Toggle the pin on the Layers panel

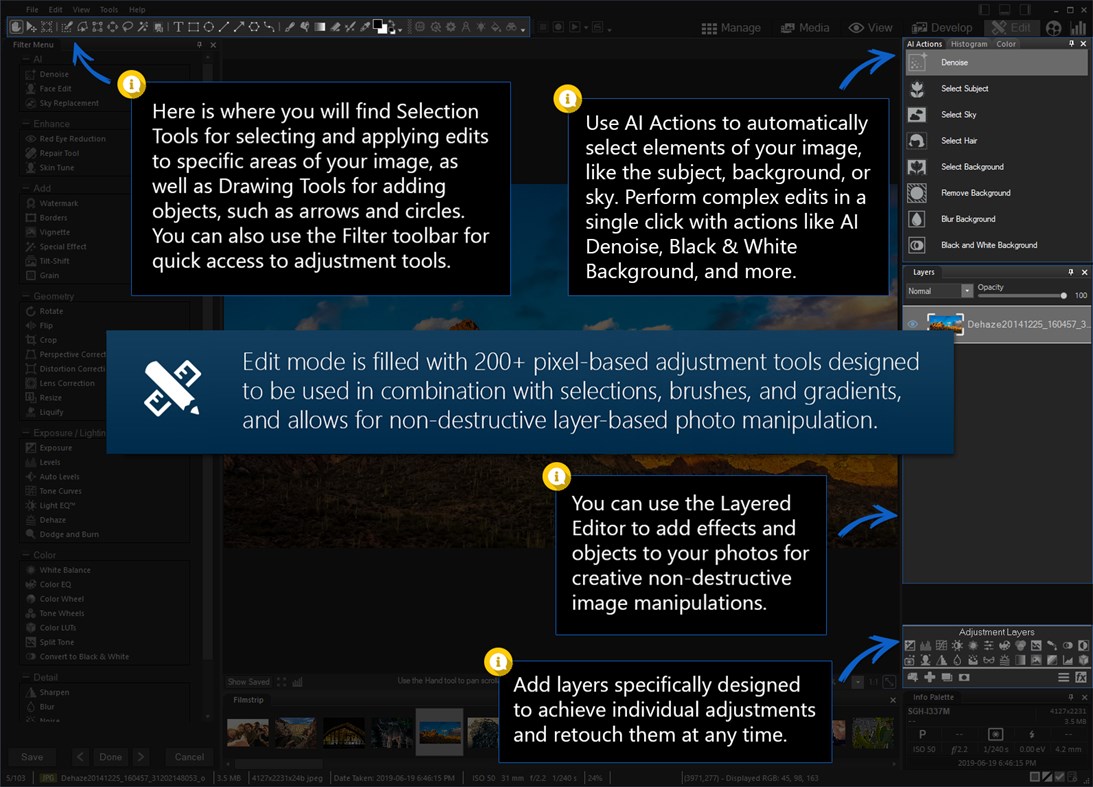tap(1069, 272)
